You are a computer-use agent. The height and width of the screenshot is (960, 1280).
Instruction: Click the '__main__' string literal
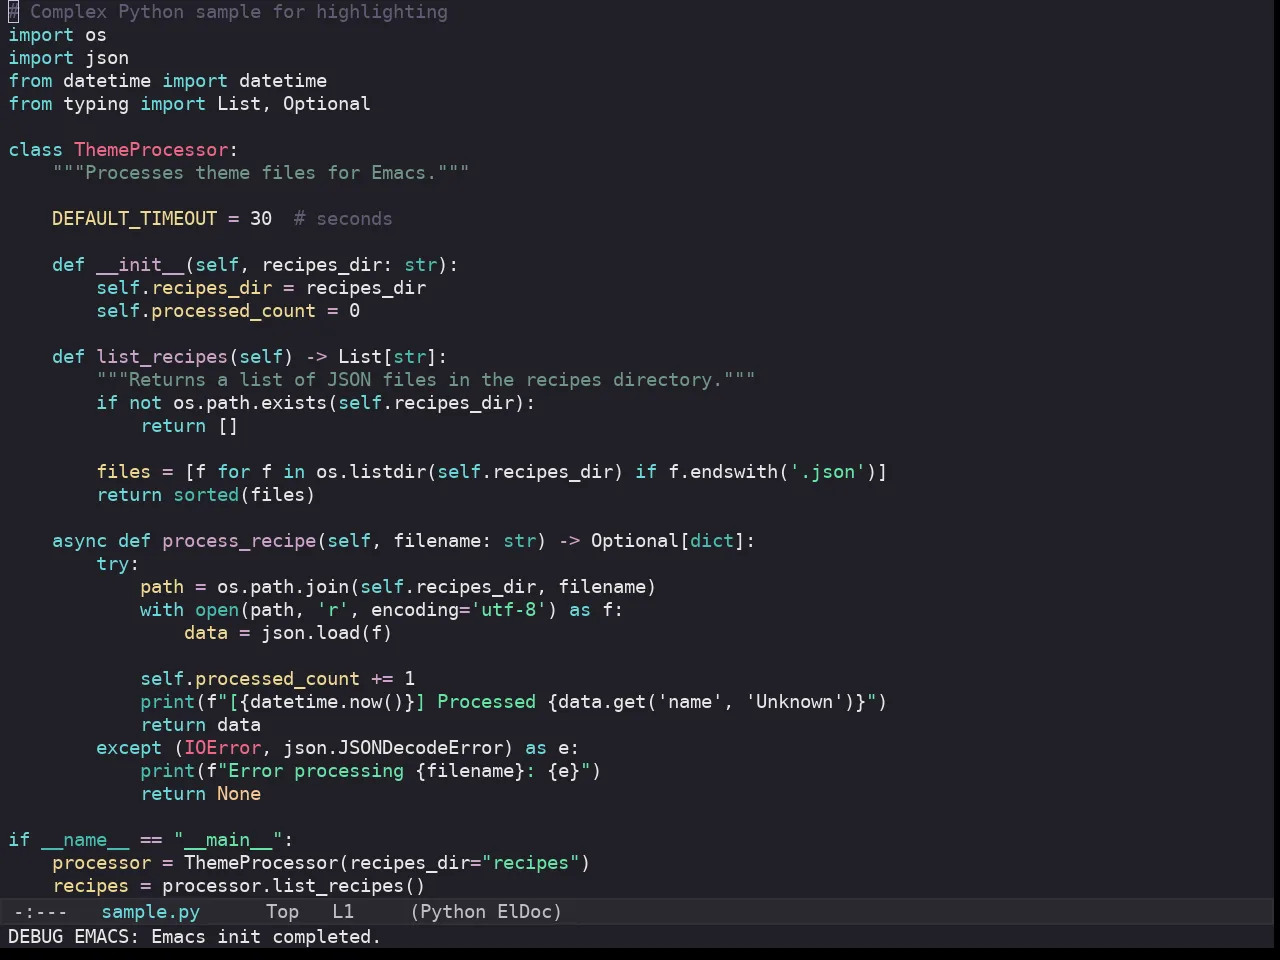click(x=228, y=840)
